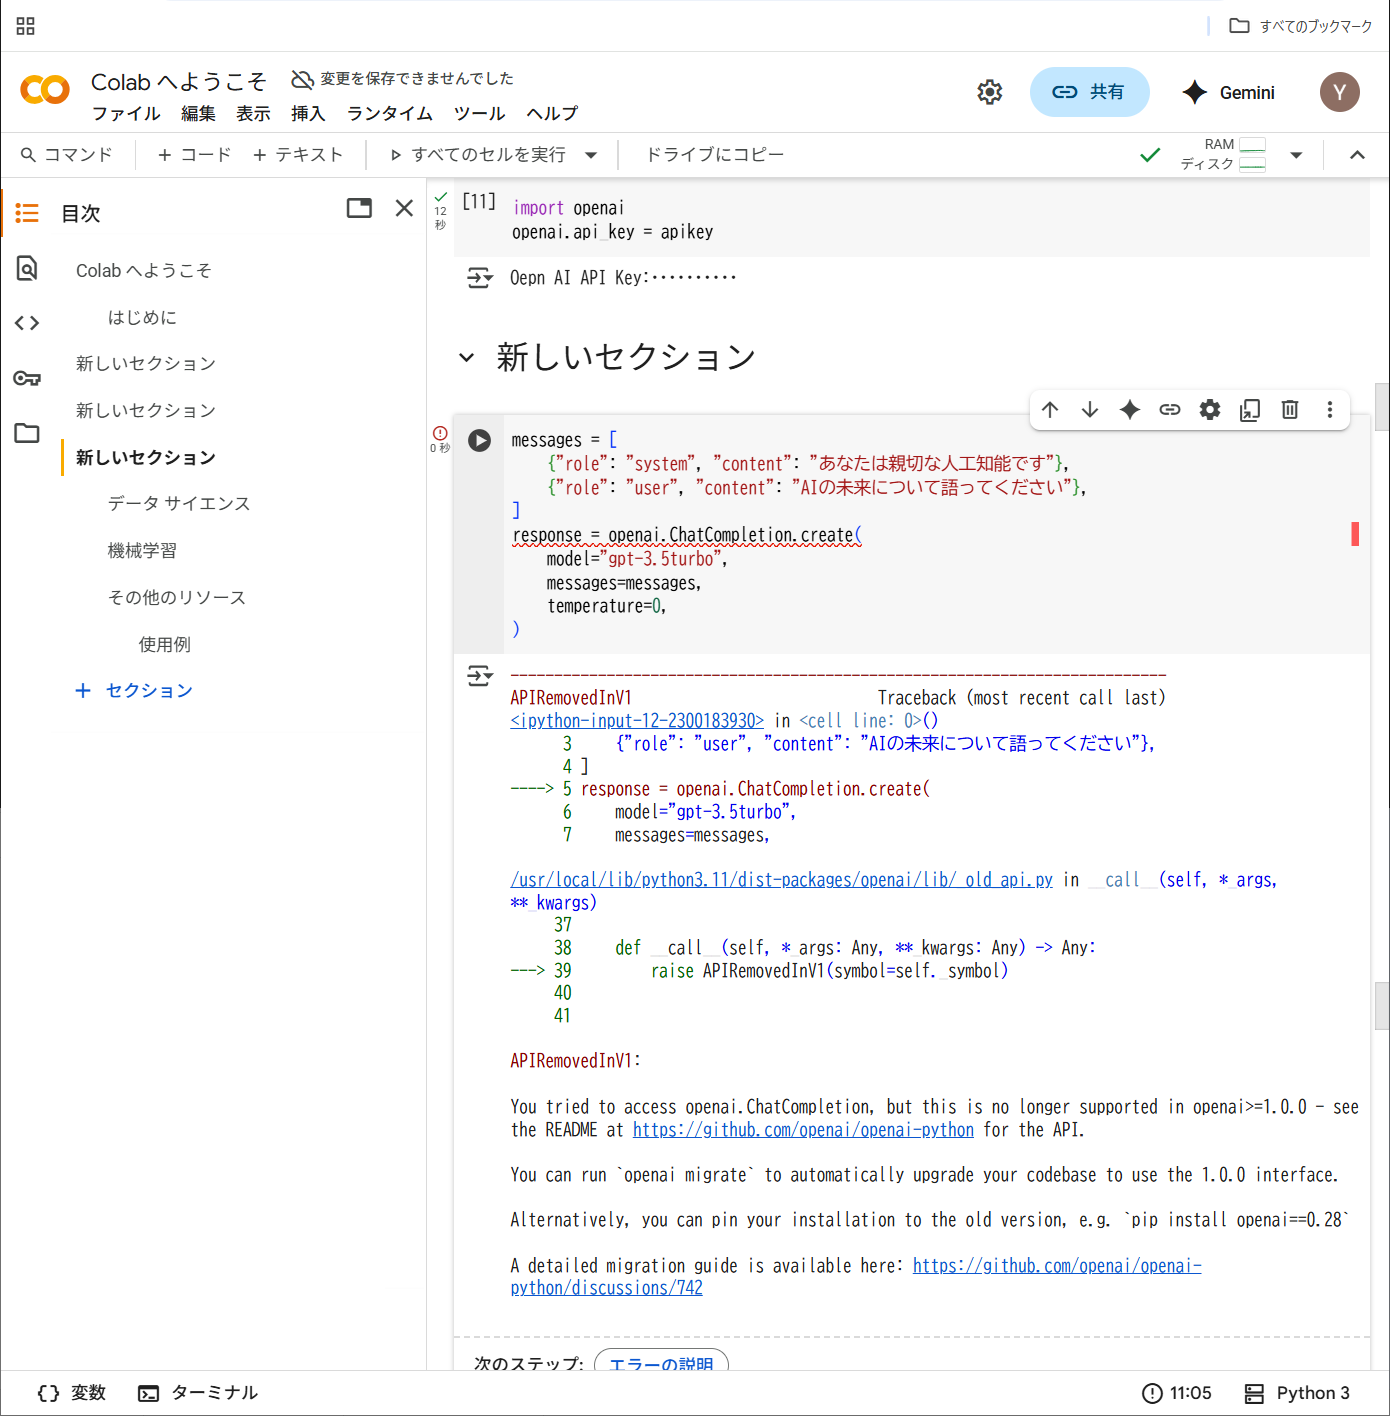Collapse the 新しいセクション heading
1390x1416 pixels.
(466, 358)
